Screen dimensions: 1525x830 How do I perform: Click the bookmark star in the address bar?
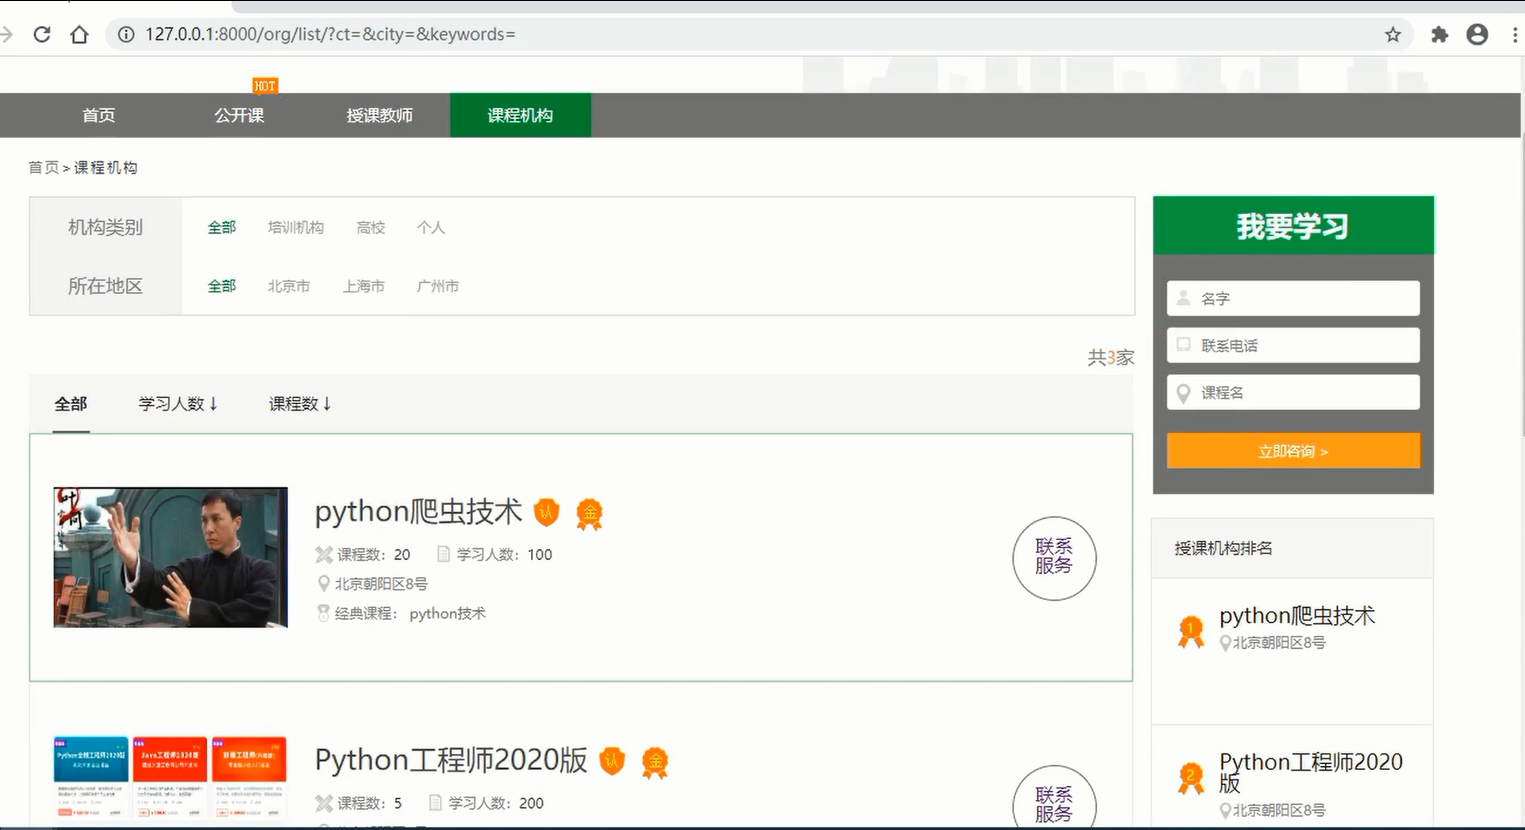tap(1392, 33)
